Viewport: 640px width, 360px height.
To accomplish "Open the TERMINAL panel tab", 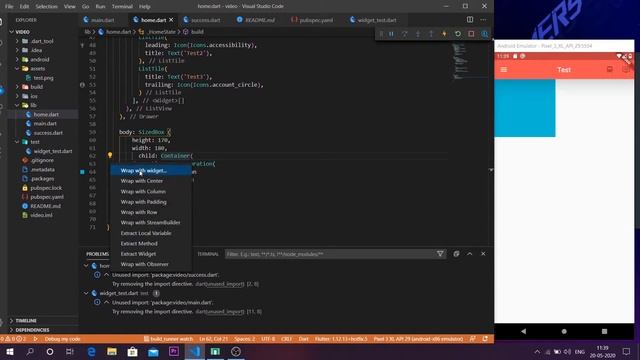I will click(x=208, y=254).
